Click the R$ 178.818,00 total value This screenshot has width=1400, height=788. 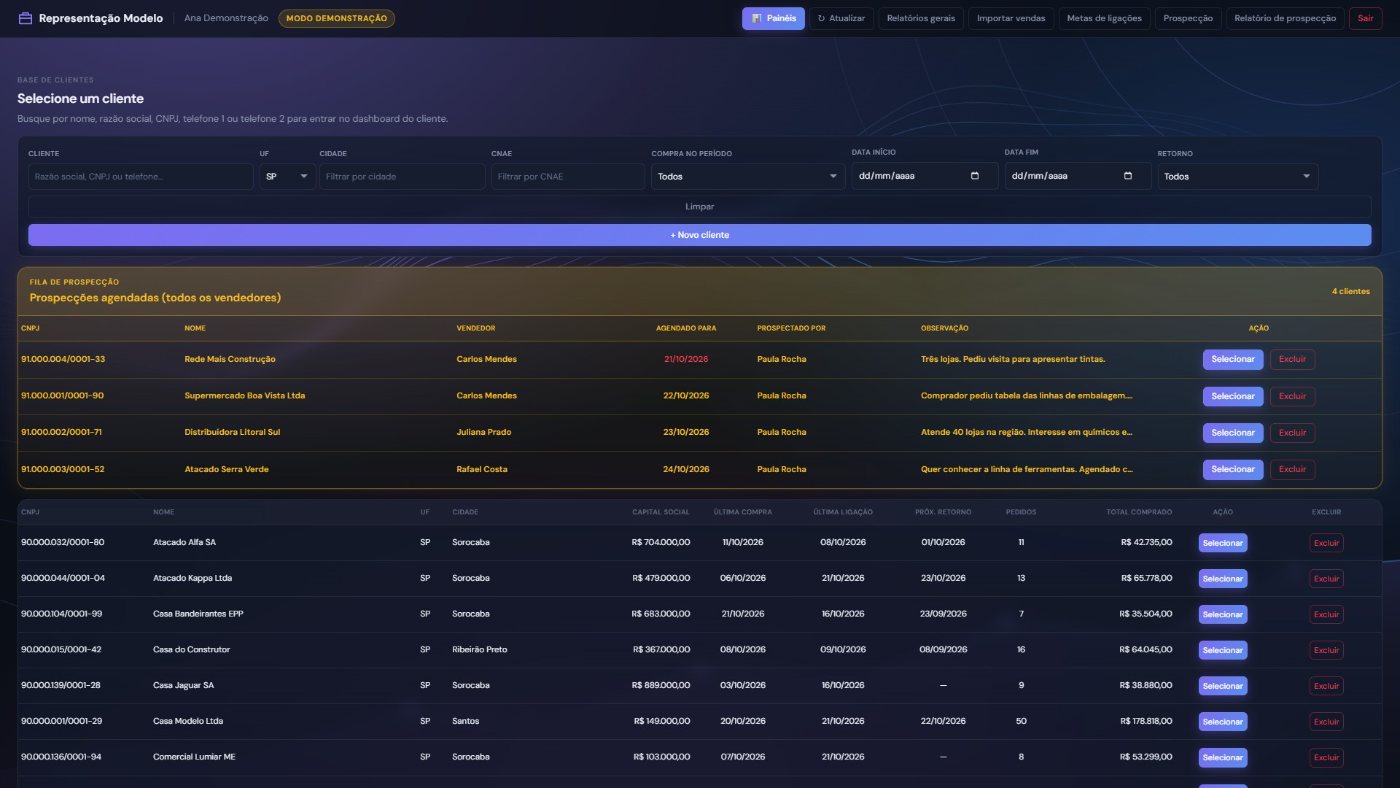(x=1146, y=721)
